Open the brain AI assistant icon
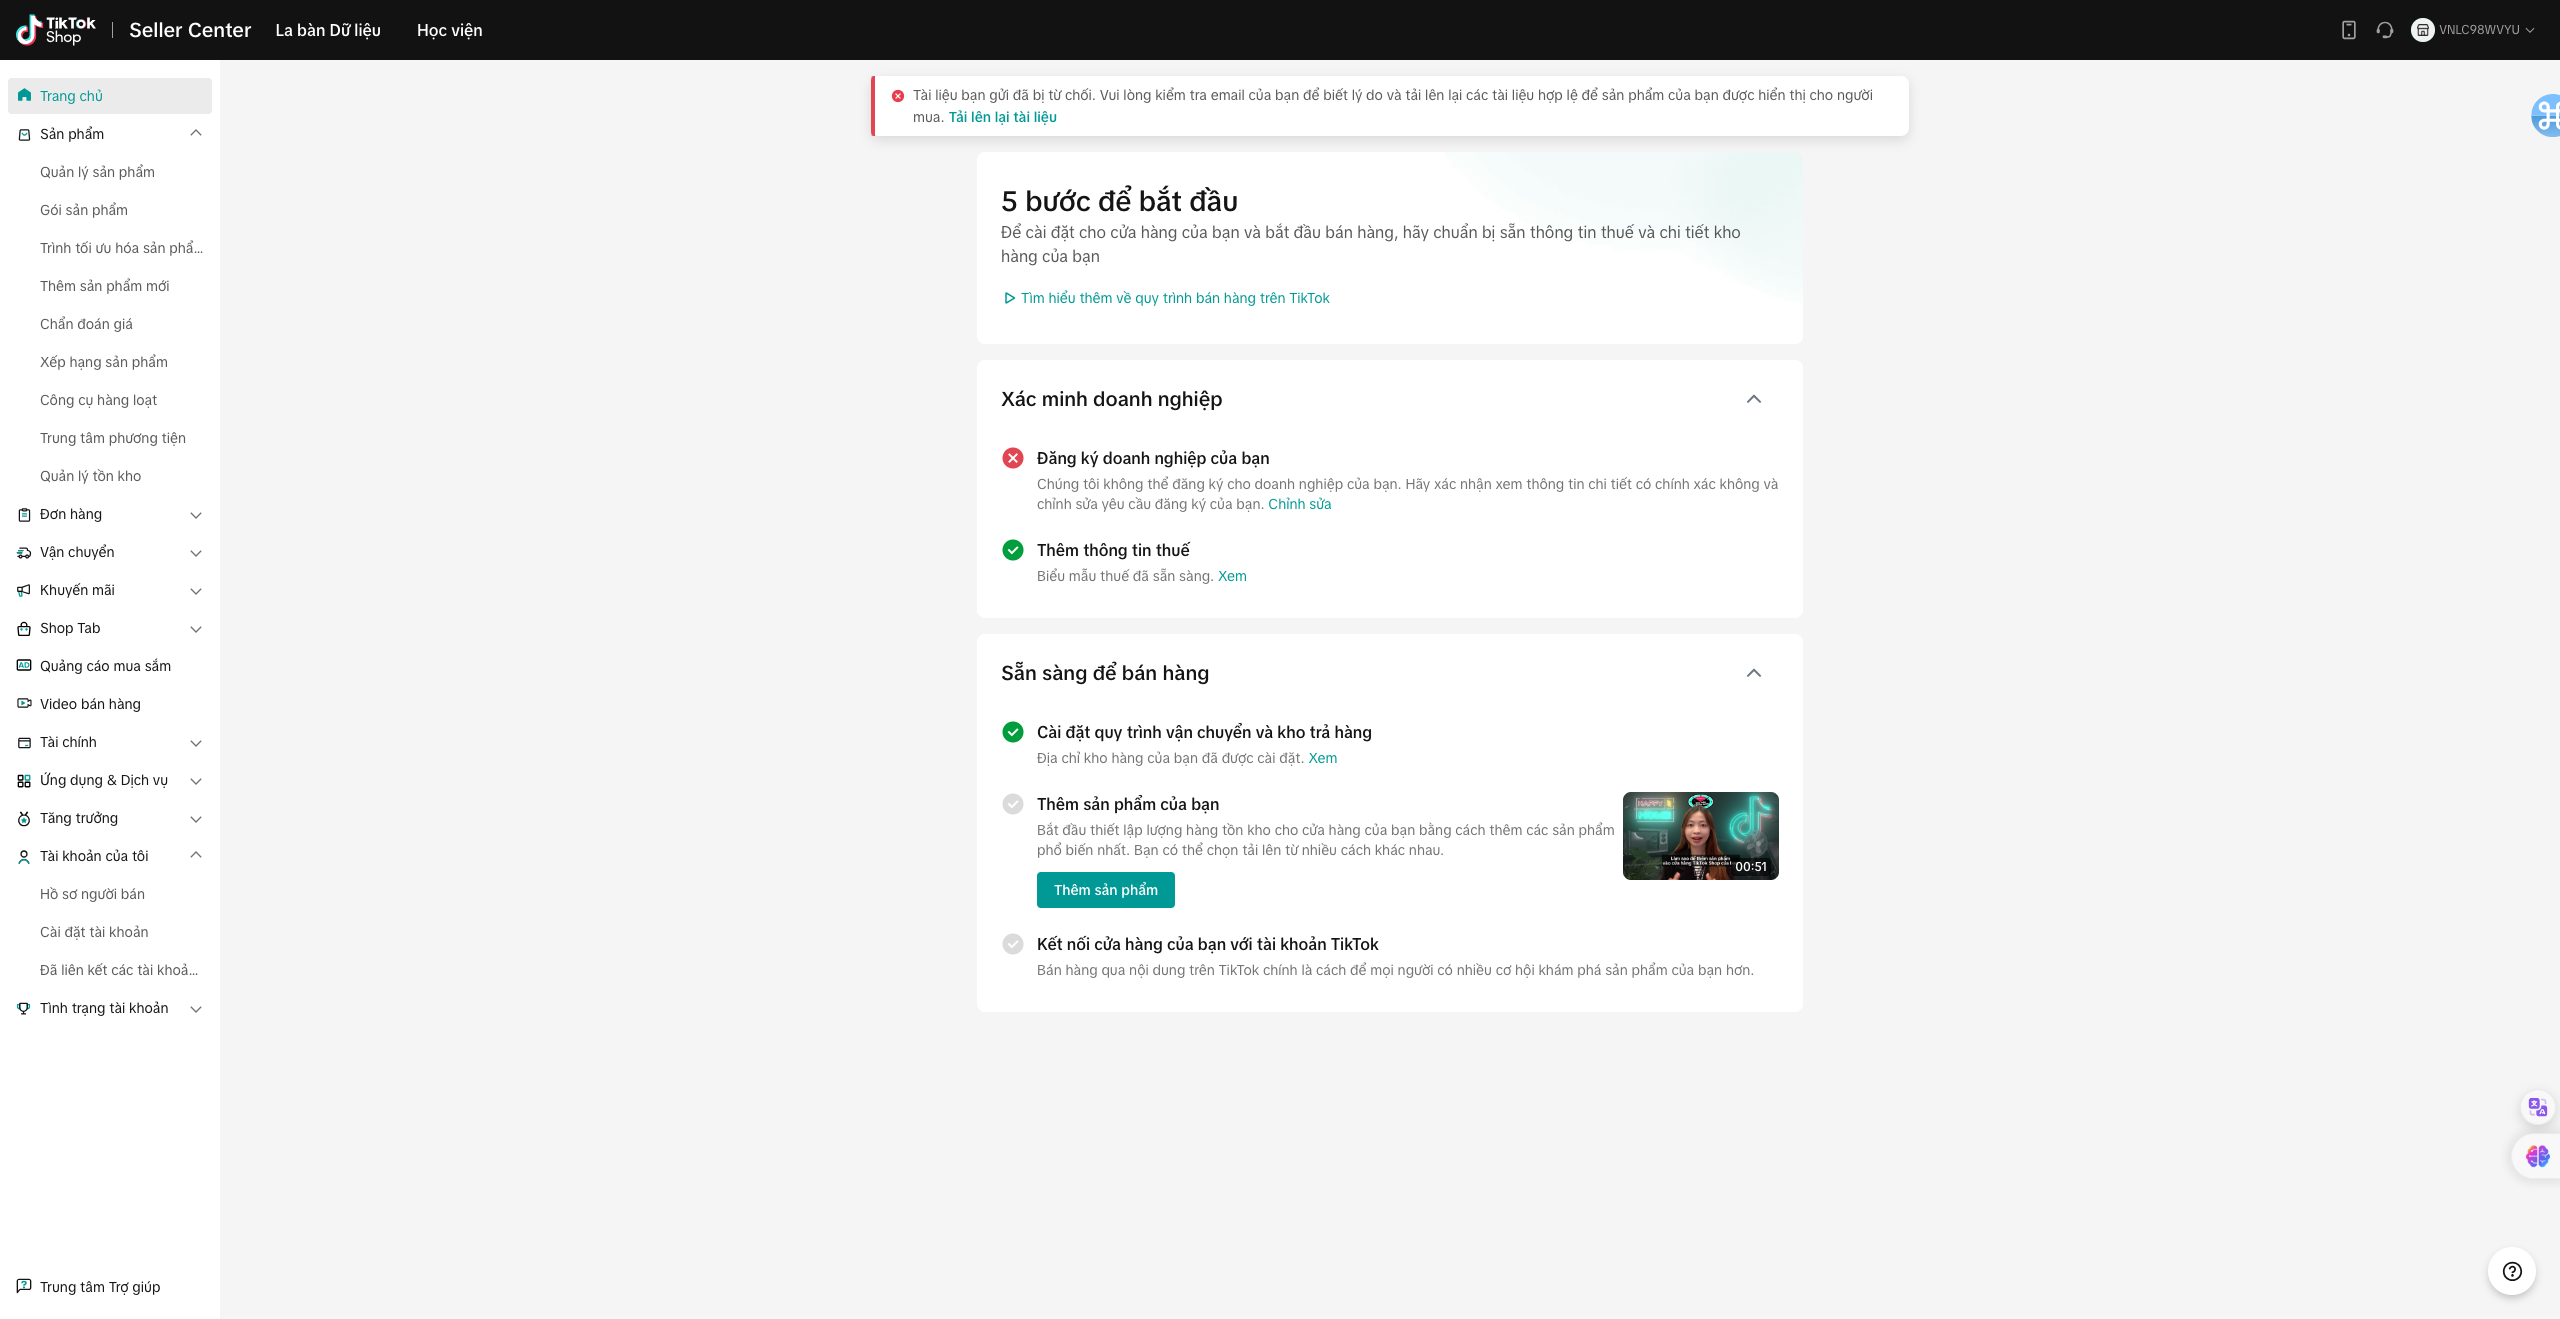 pos(2537,1156)
